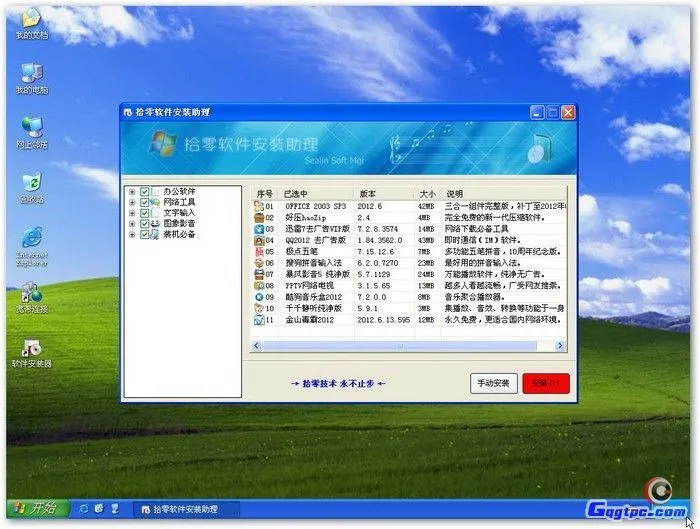The height and width of the screenshot is (529, 700).
Task: Click the 金山毒霸2012 row icon
Action: point(259,320)
